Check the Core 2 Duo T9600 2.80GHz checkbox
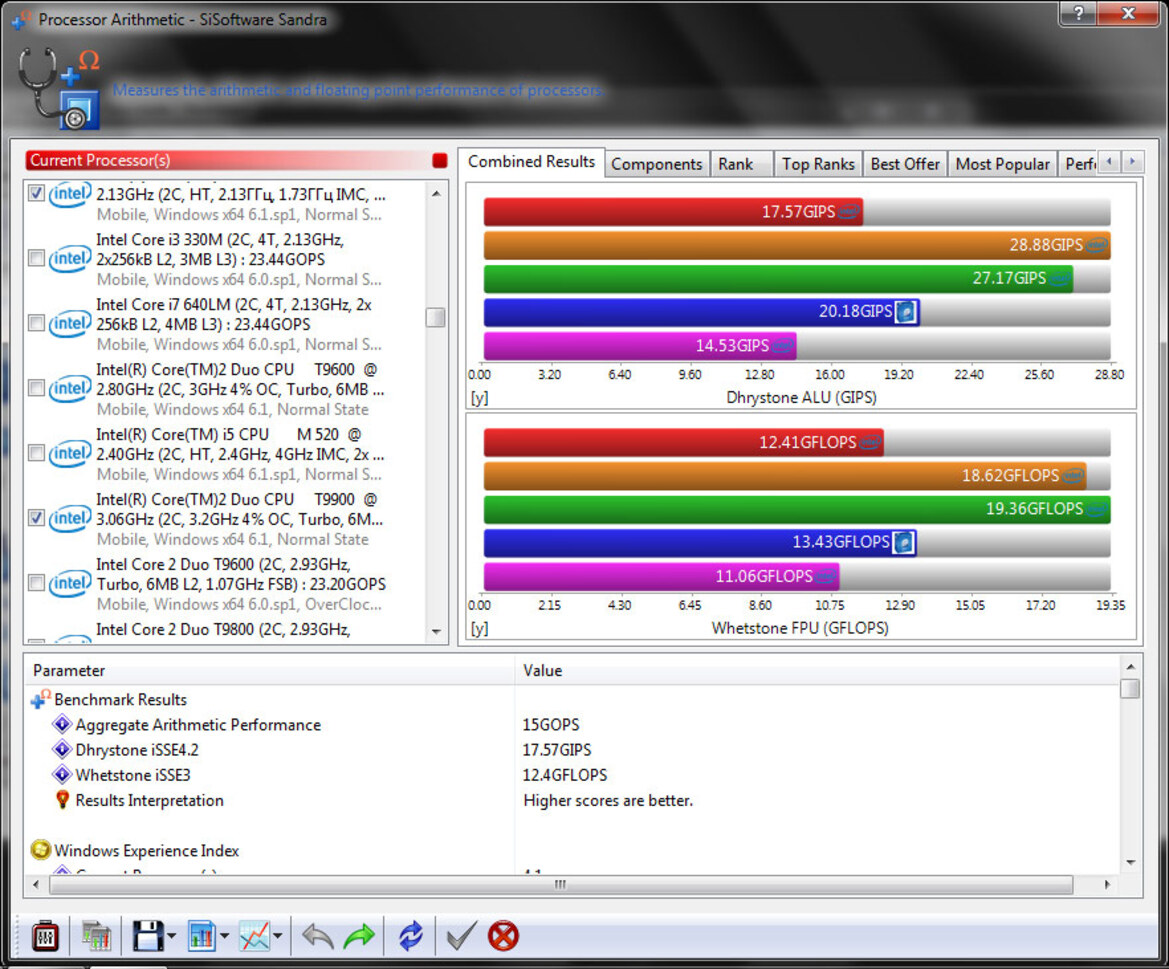Image resolution: width=1169 pixels, height=969 pixels. tap(36, 388)
